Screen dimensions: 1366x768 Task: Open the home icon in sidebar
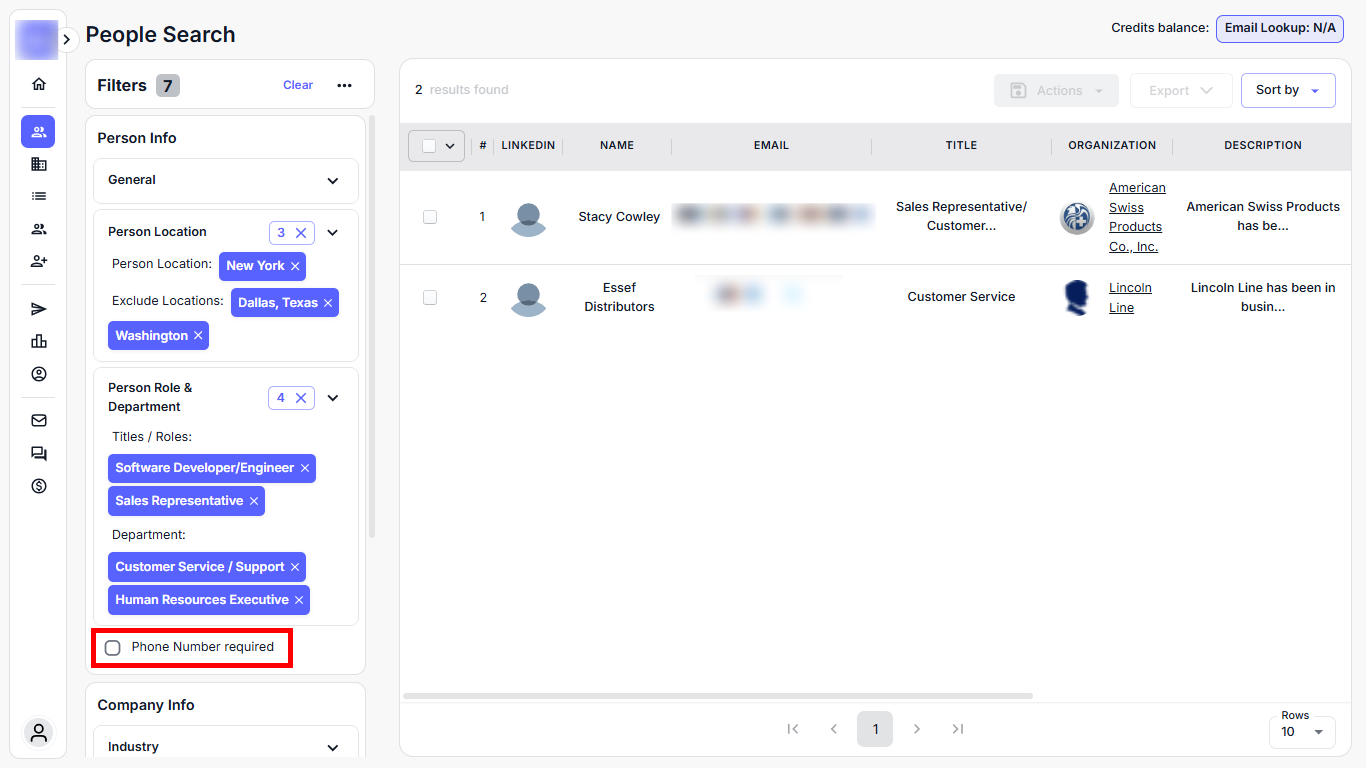(39, 84)
